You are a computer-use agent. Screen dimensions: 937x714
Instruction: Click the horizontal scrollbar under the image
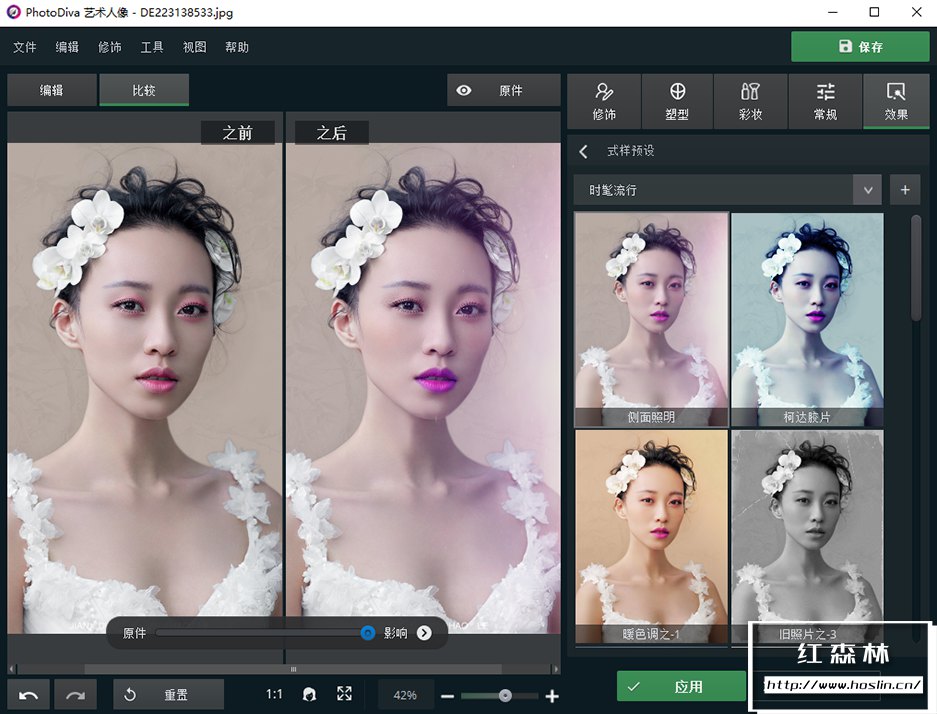click(293, 669)
